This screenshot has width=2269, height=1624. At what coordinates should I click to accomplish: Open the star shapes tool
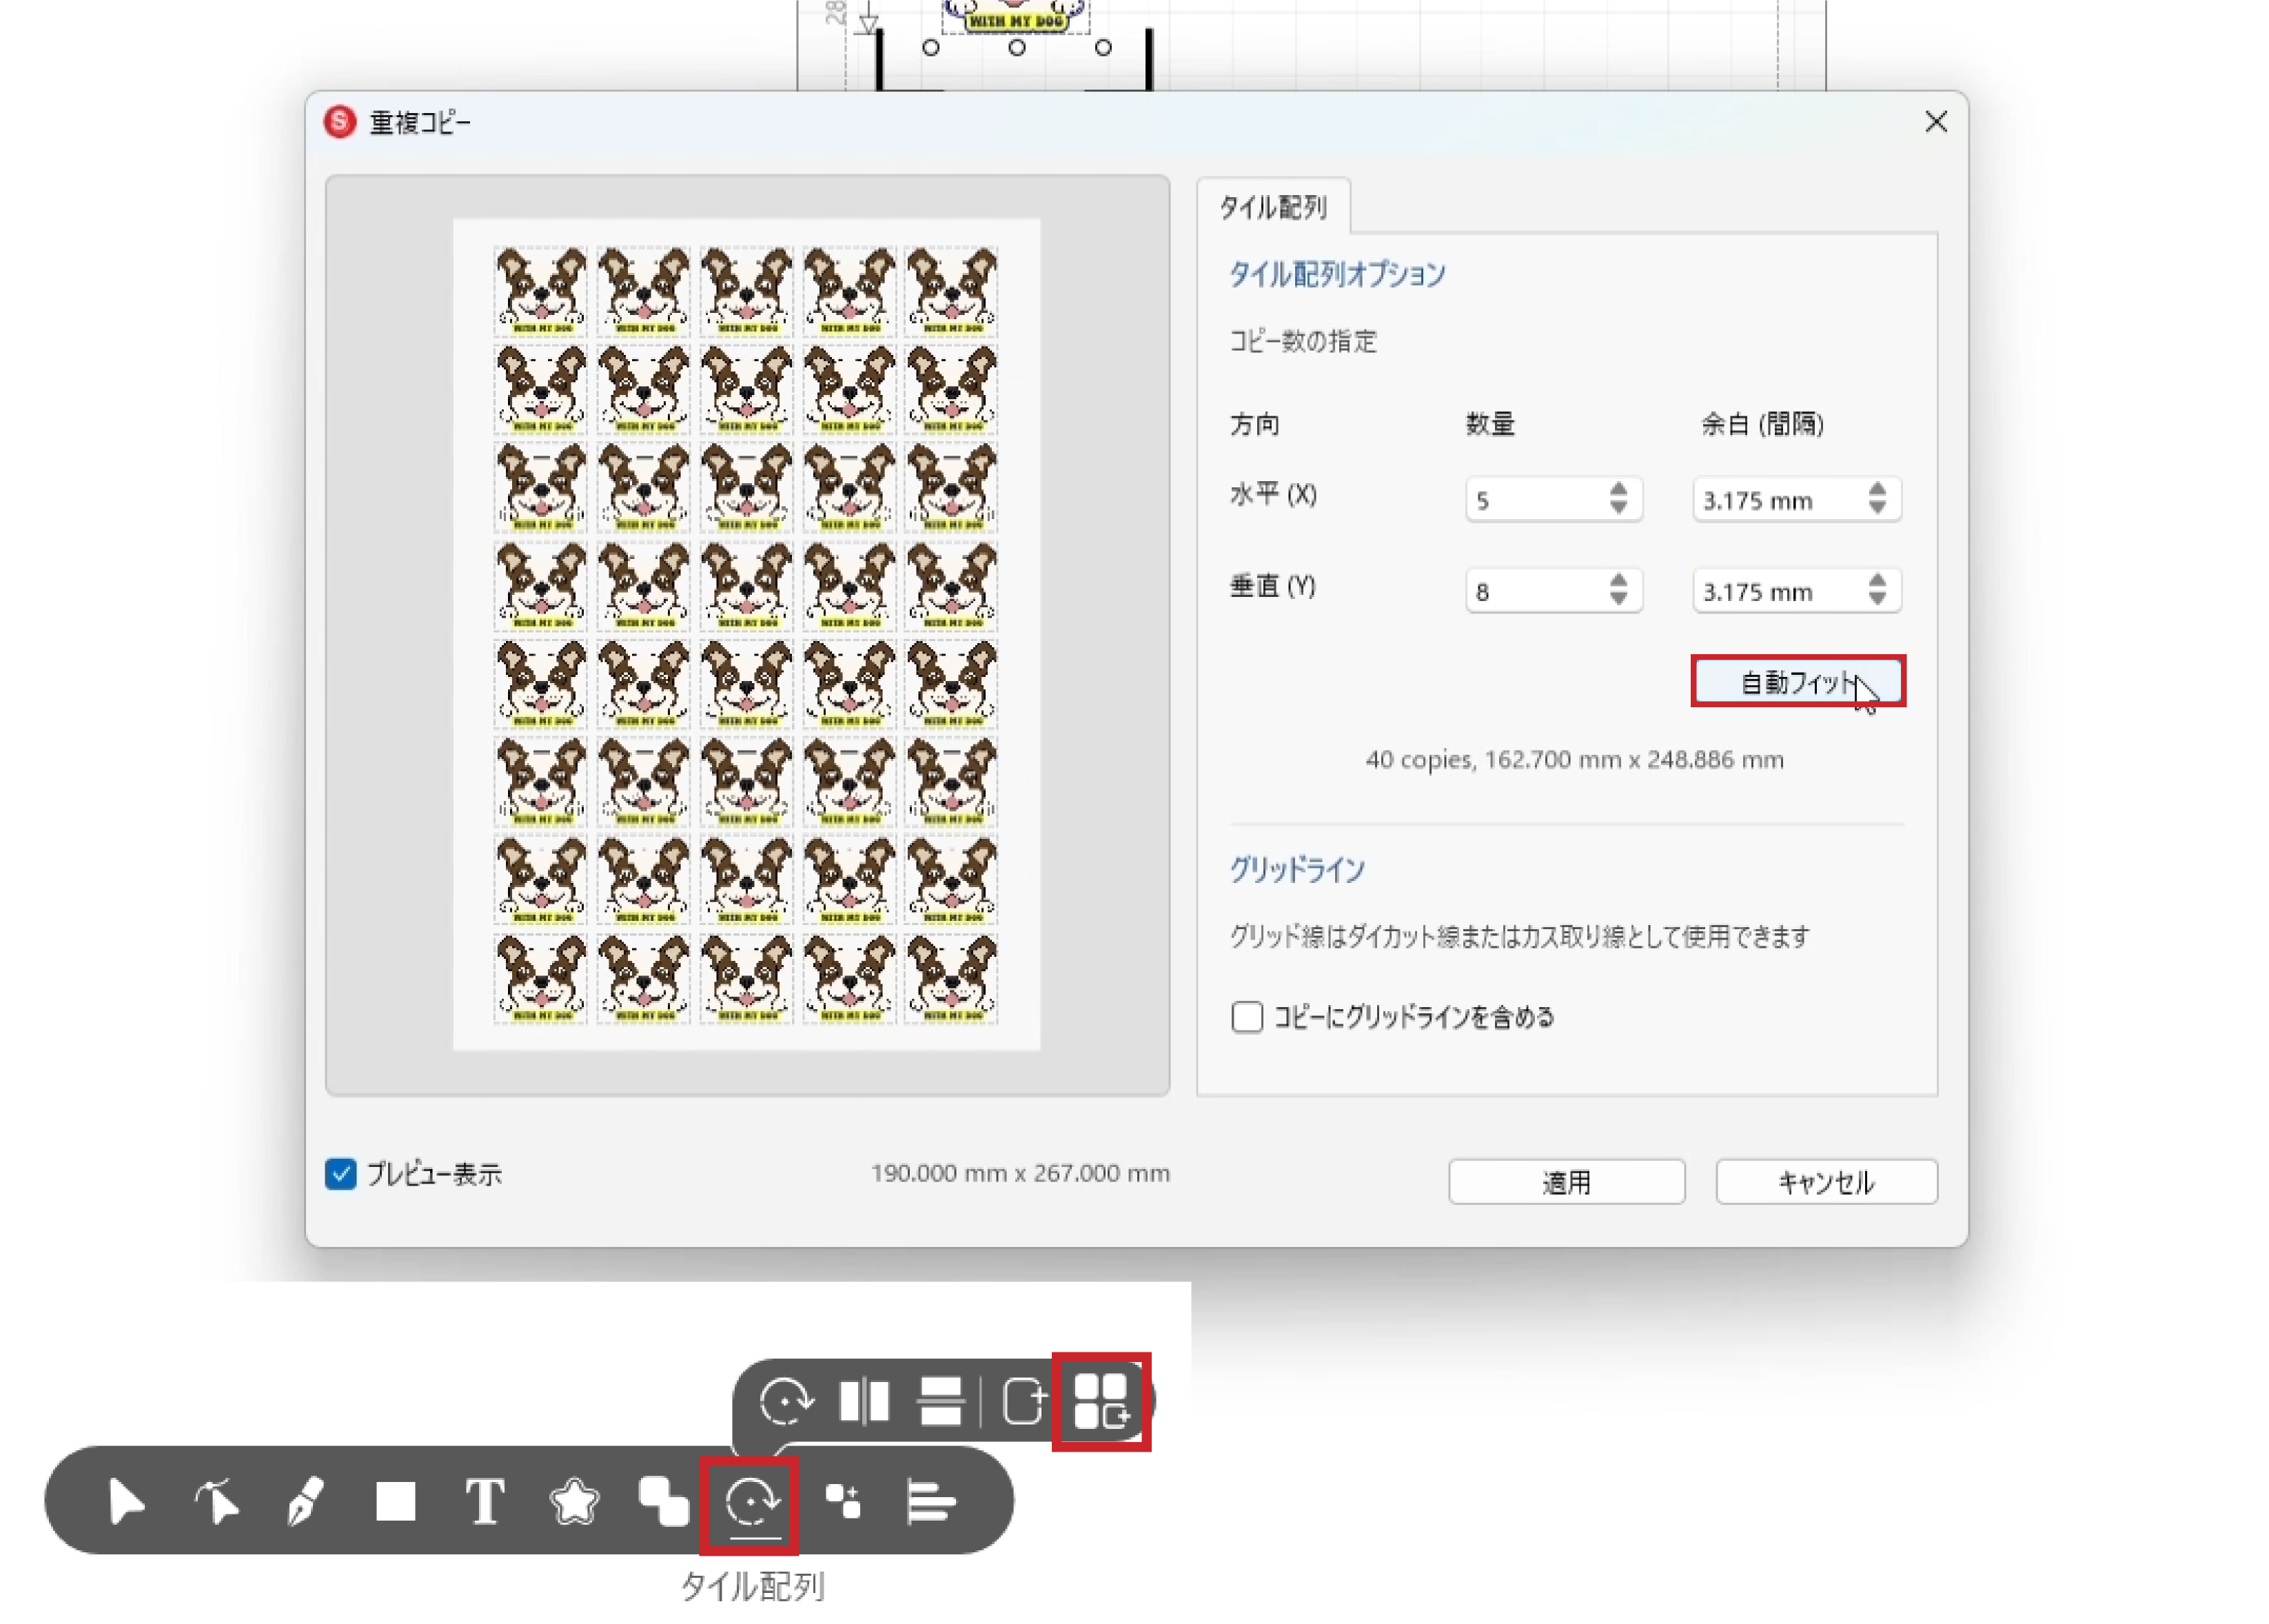coord(574,1501)
